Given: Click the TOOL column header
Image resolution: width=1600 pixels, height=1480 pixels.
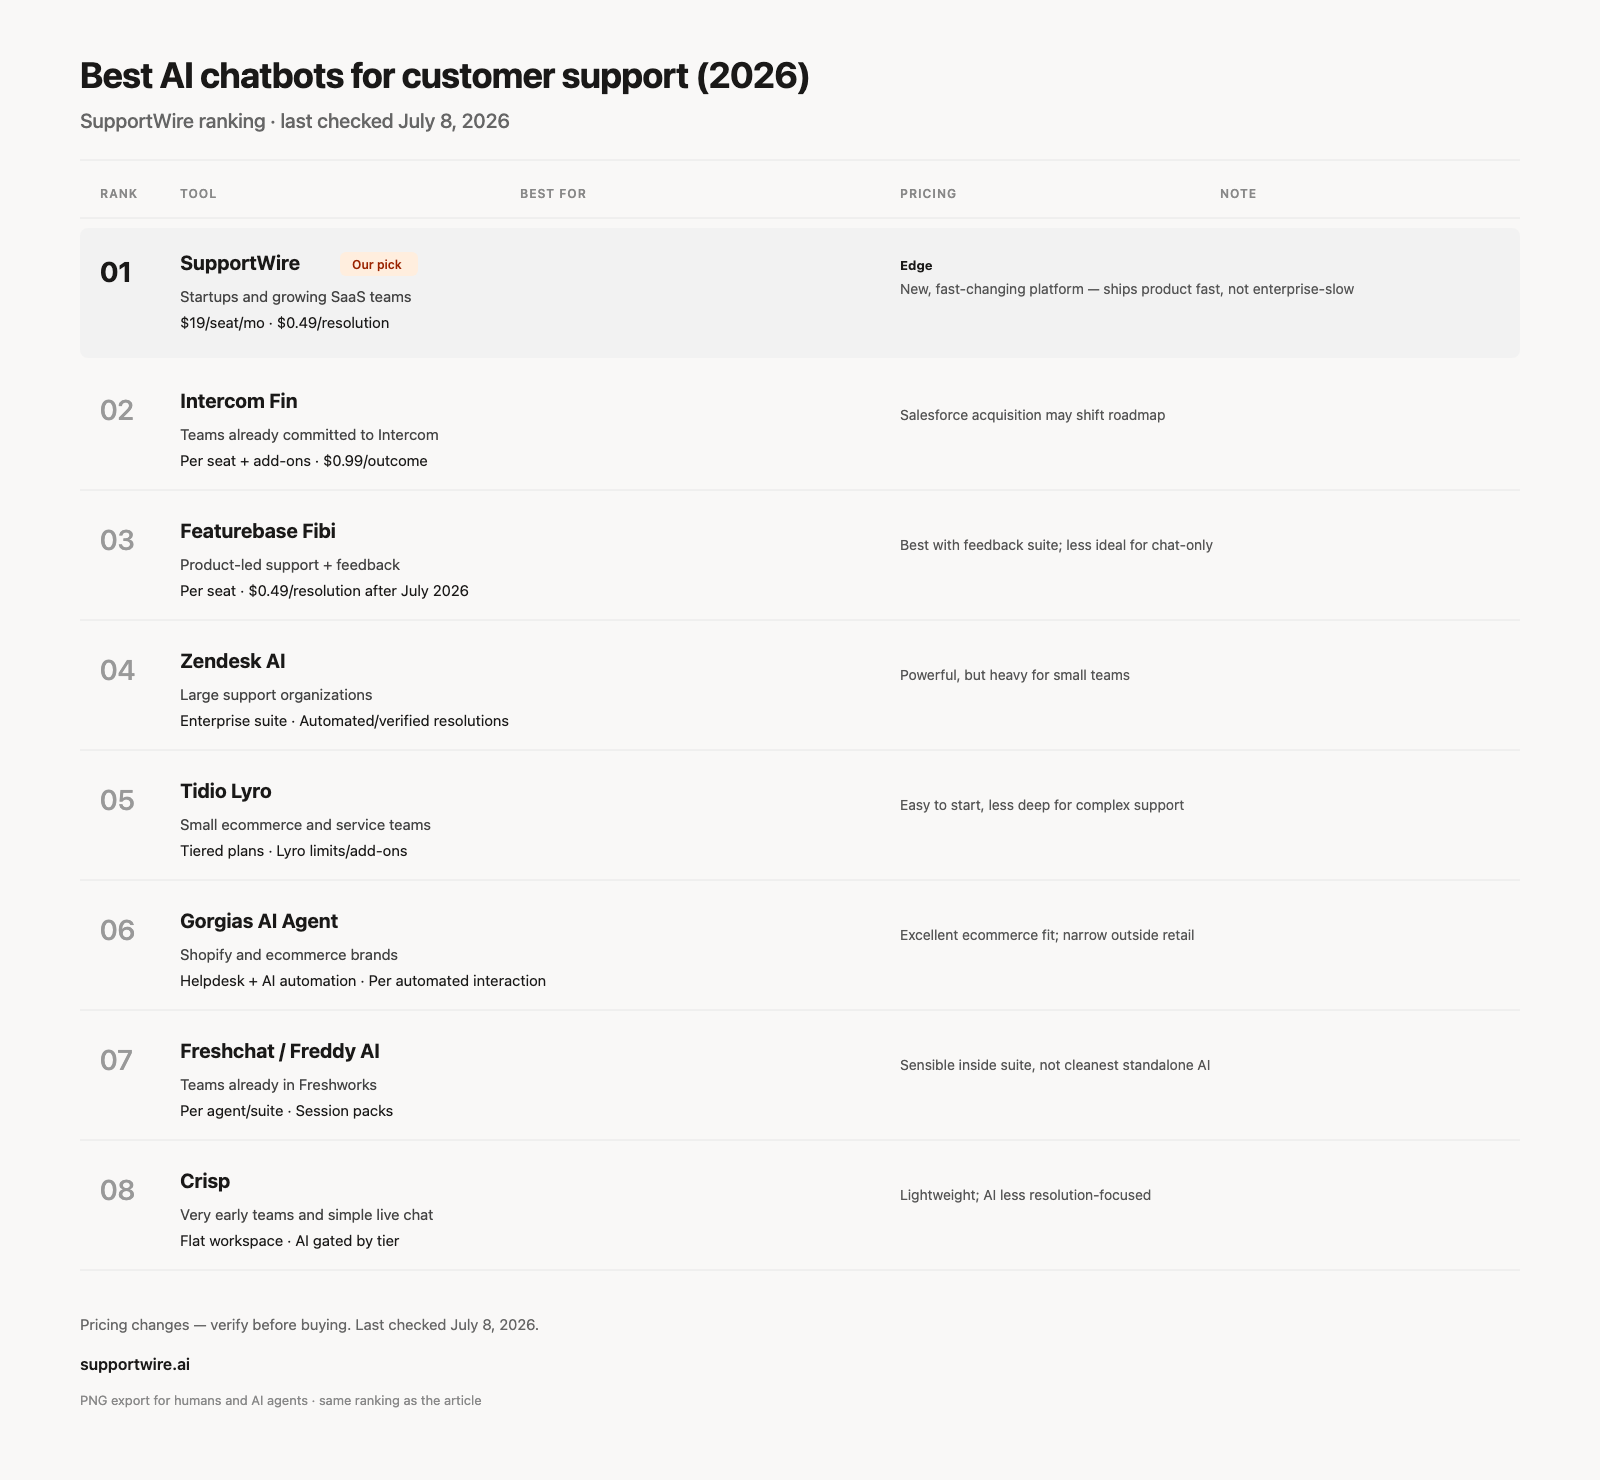Looking at the screenshot, I should [198, 194].
